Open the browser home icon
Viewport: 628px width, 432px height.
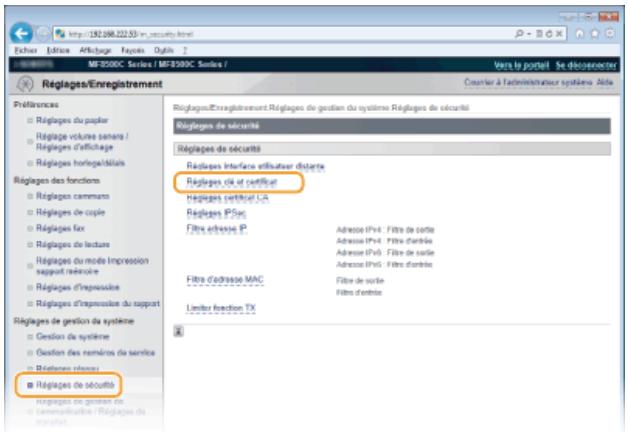pos(580,34)
